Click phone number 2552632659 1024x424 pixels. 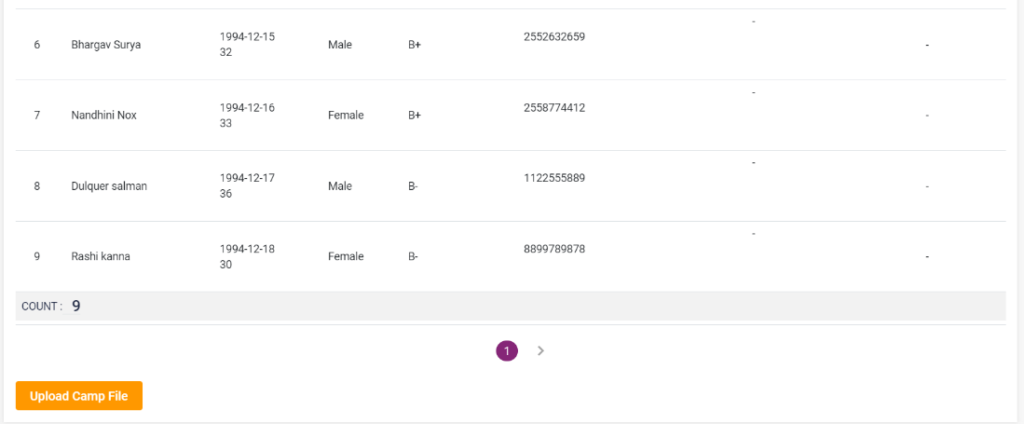tap(554, 37)
